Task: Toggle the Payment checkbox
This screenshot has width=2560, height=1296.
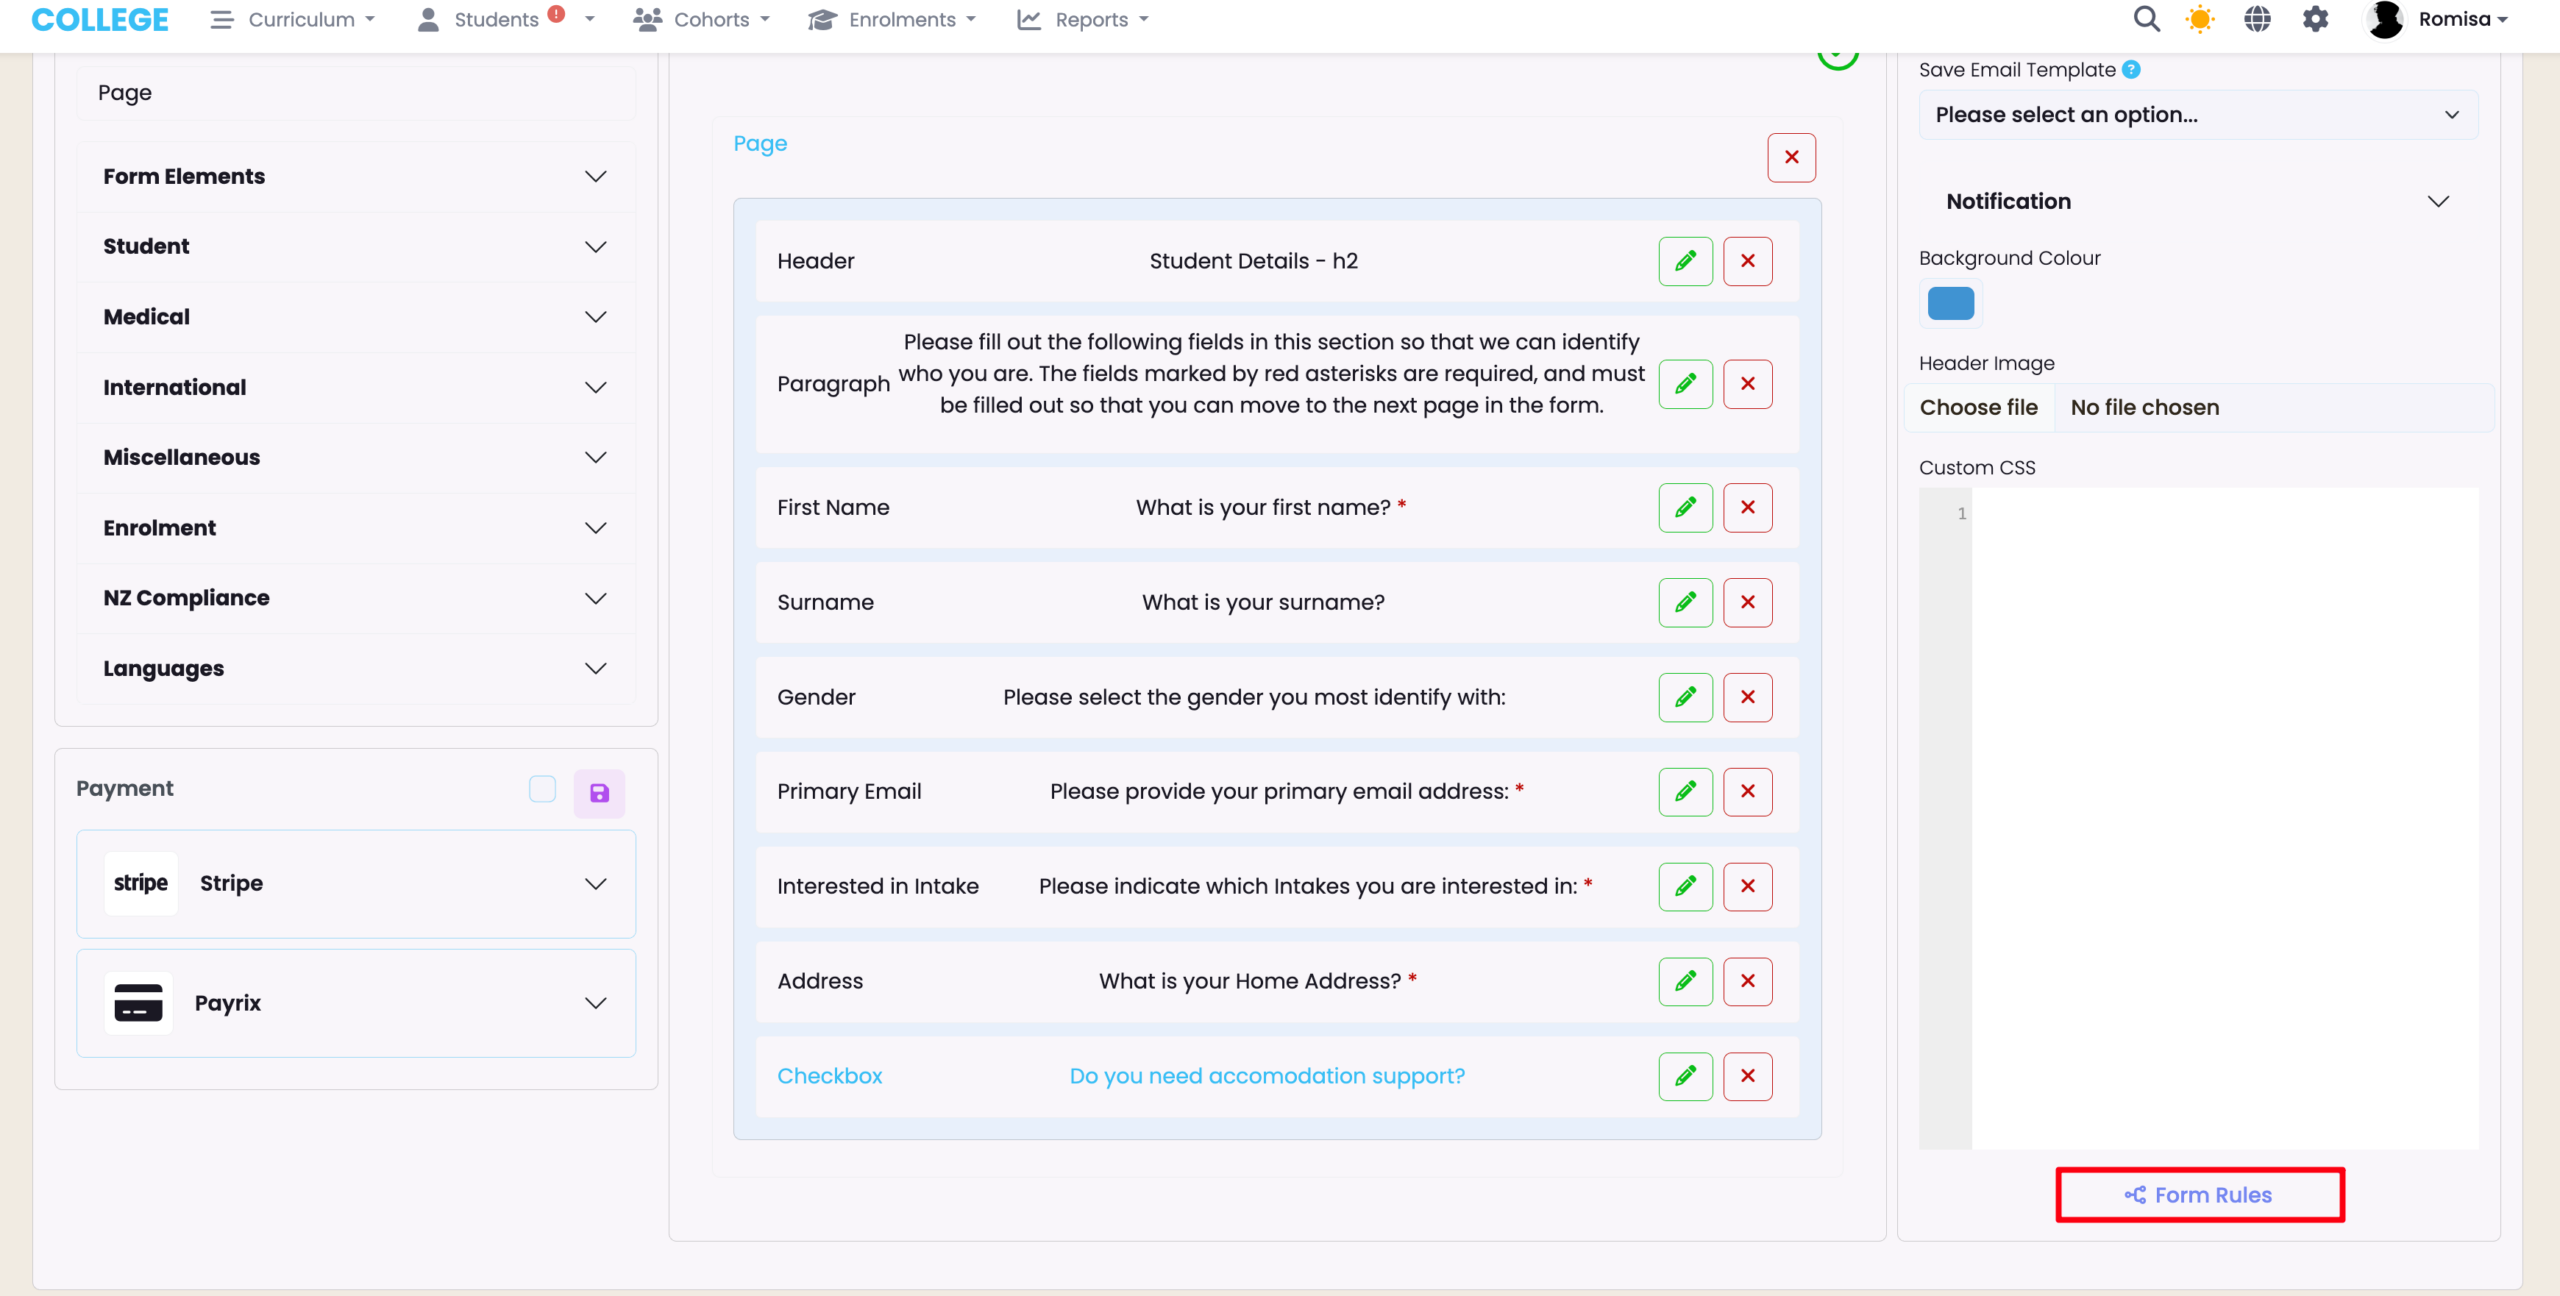Action: click(542, 789)
